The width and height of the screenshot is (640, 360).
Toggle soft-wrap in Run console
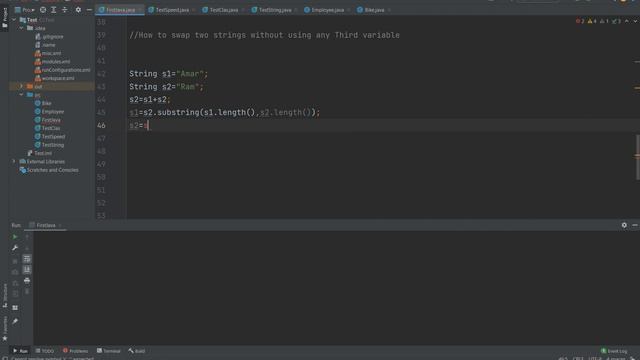pos(27,259)
